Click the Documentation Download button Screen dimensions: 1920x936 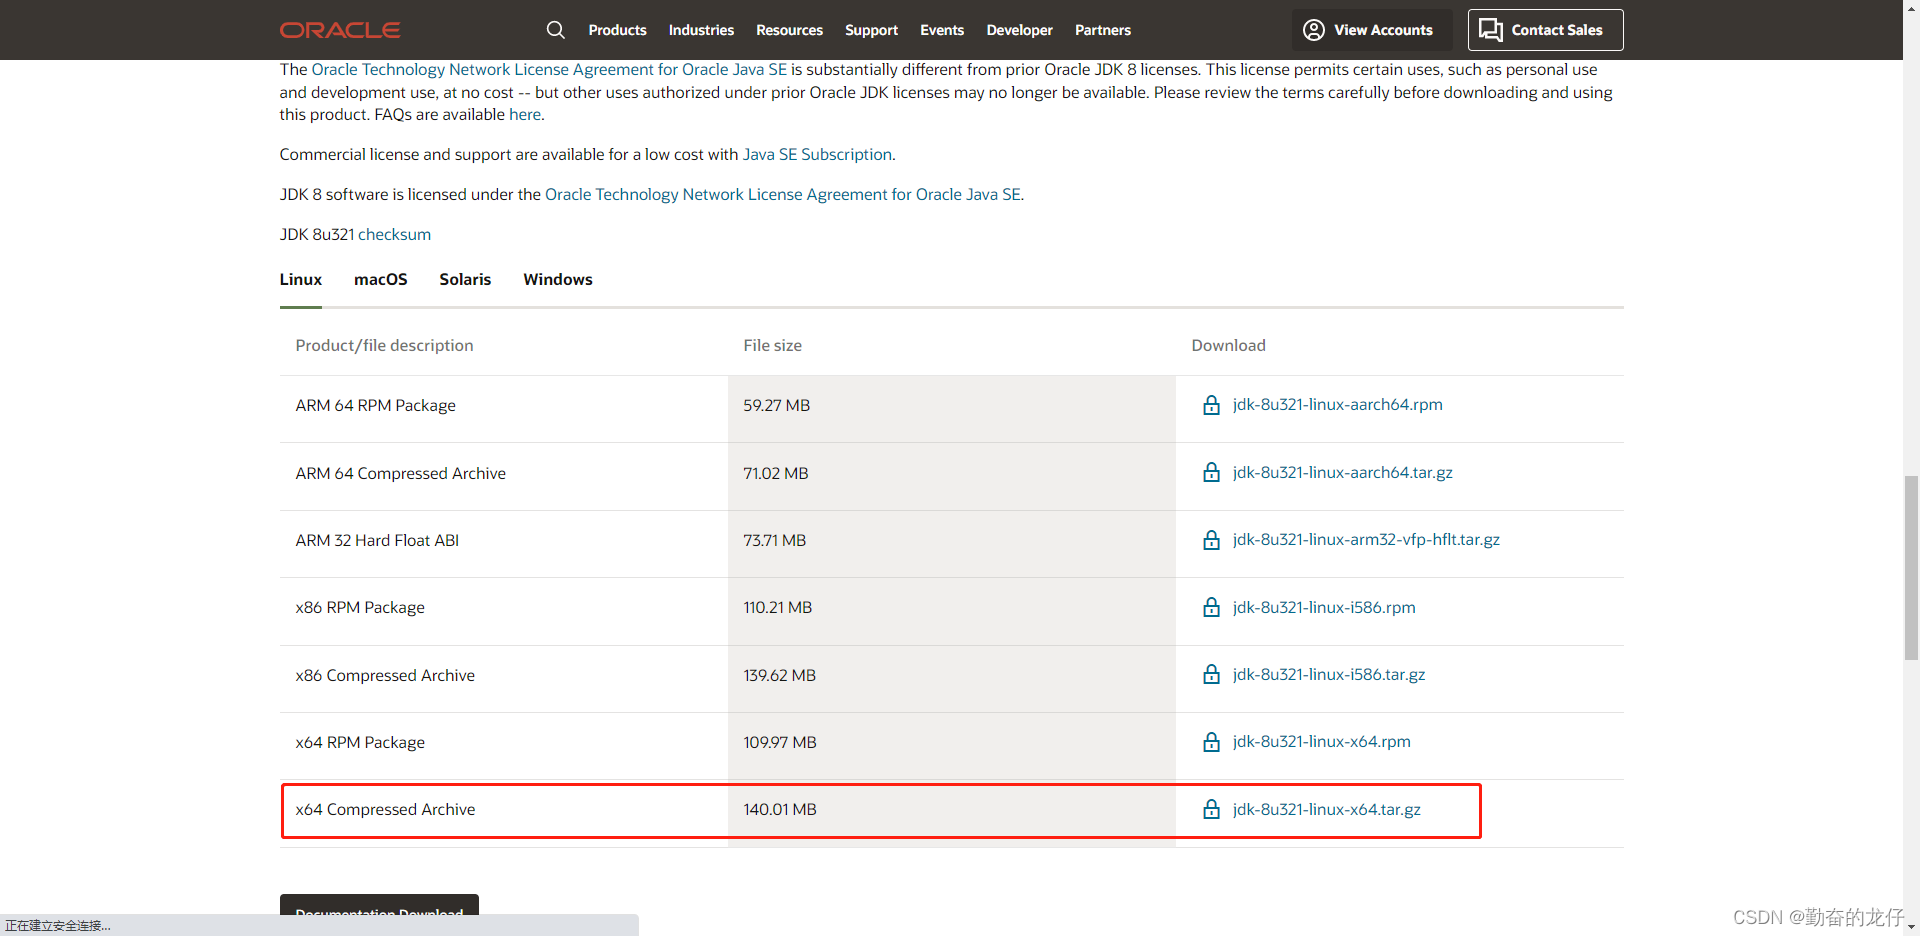click(x=379, y=906)
